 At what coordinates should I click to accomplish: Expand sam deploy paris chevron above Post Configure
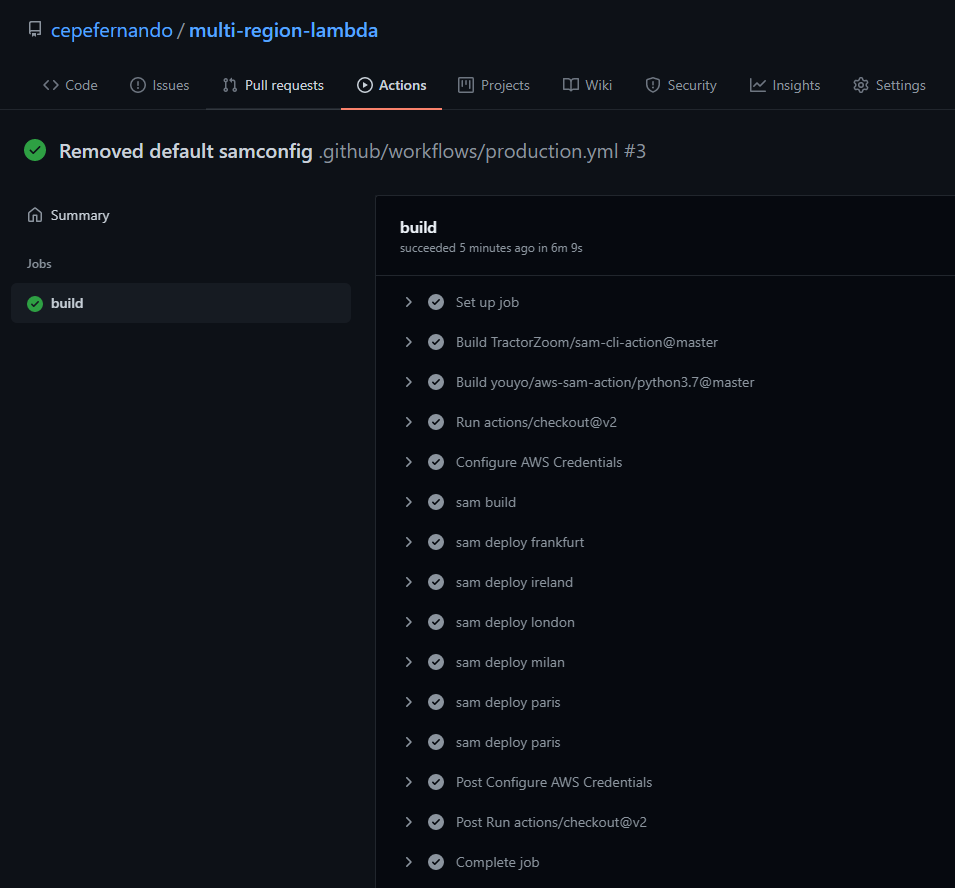click(409, 742)
